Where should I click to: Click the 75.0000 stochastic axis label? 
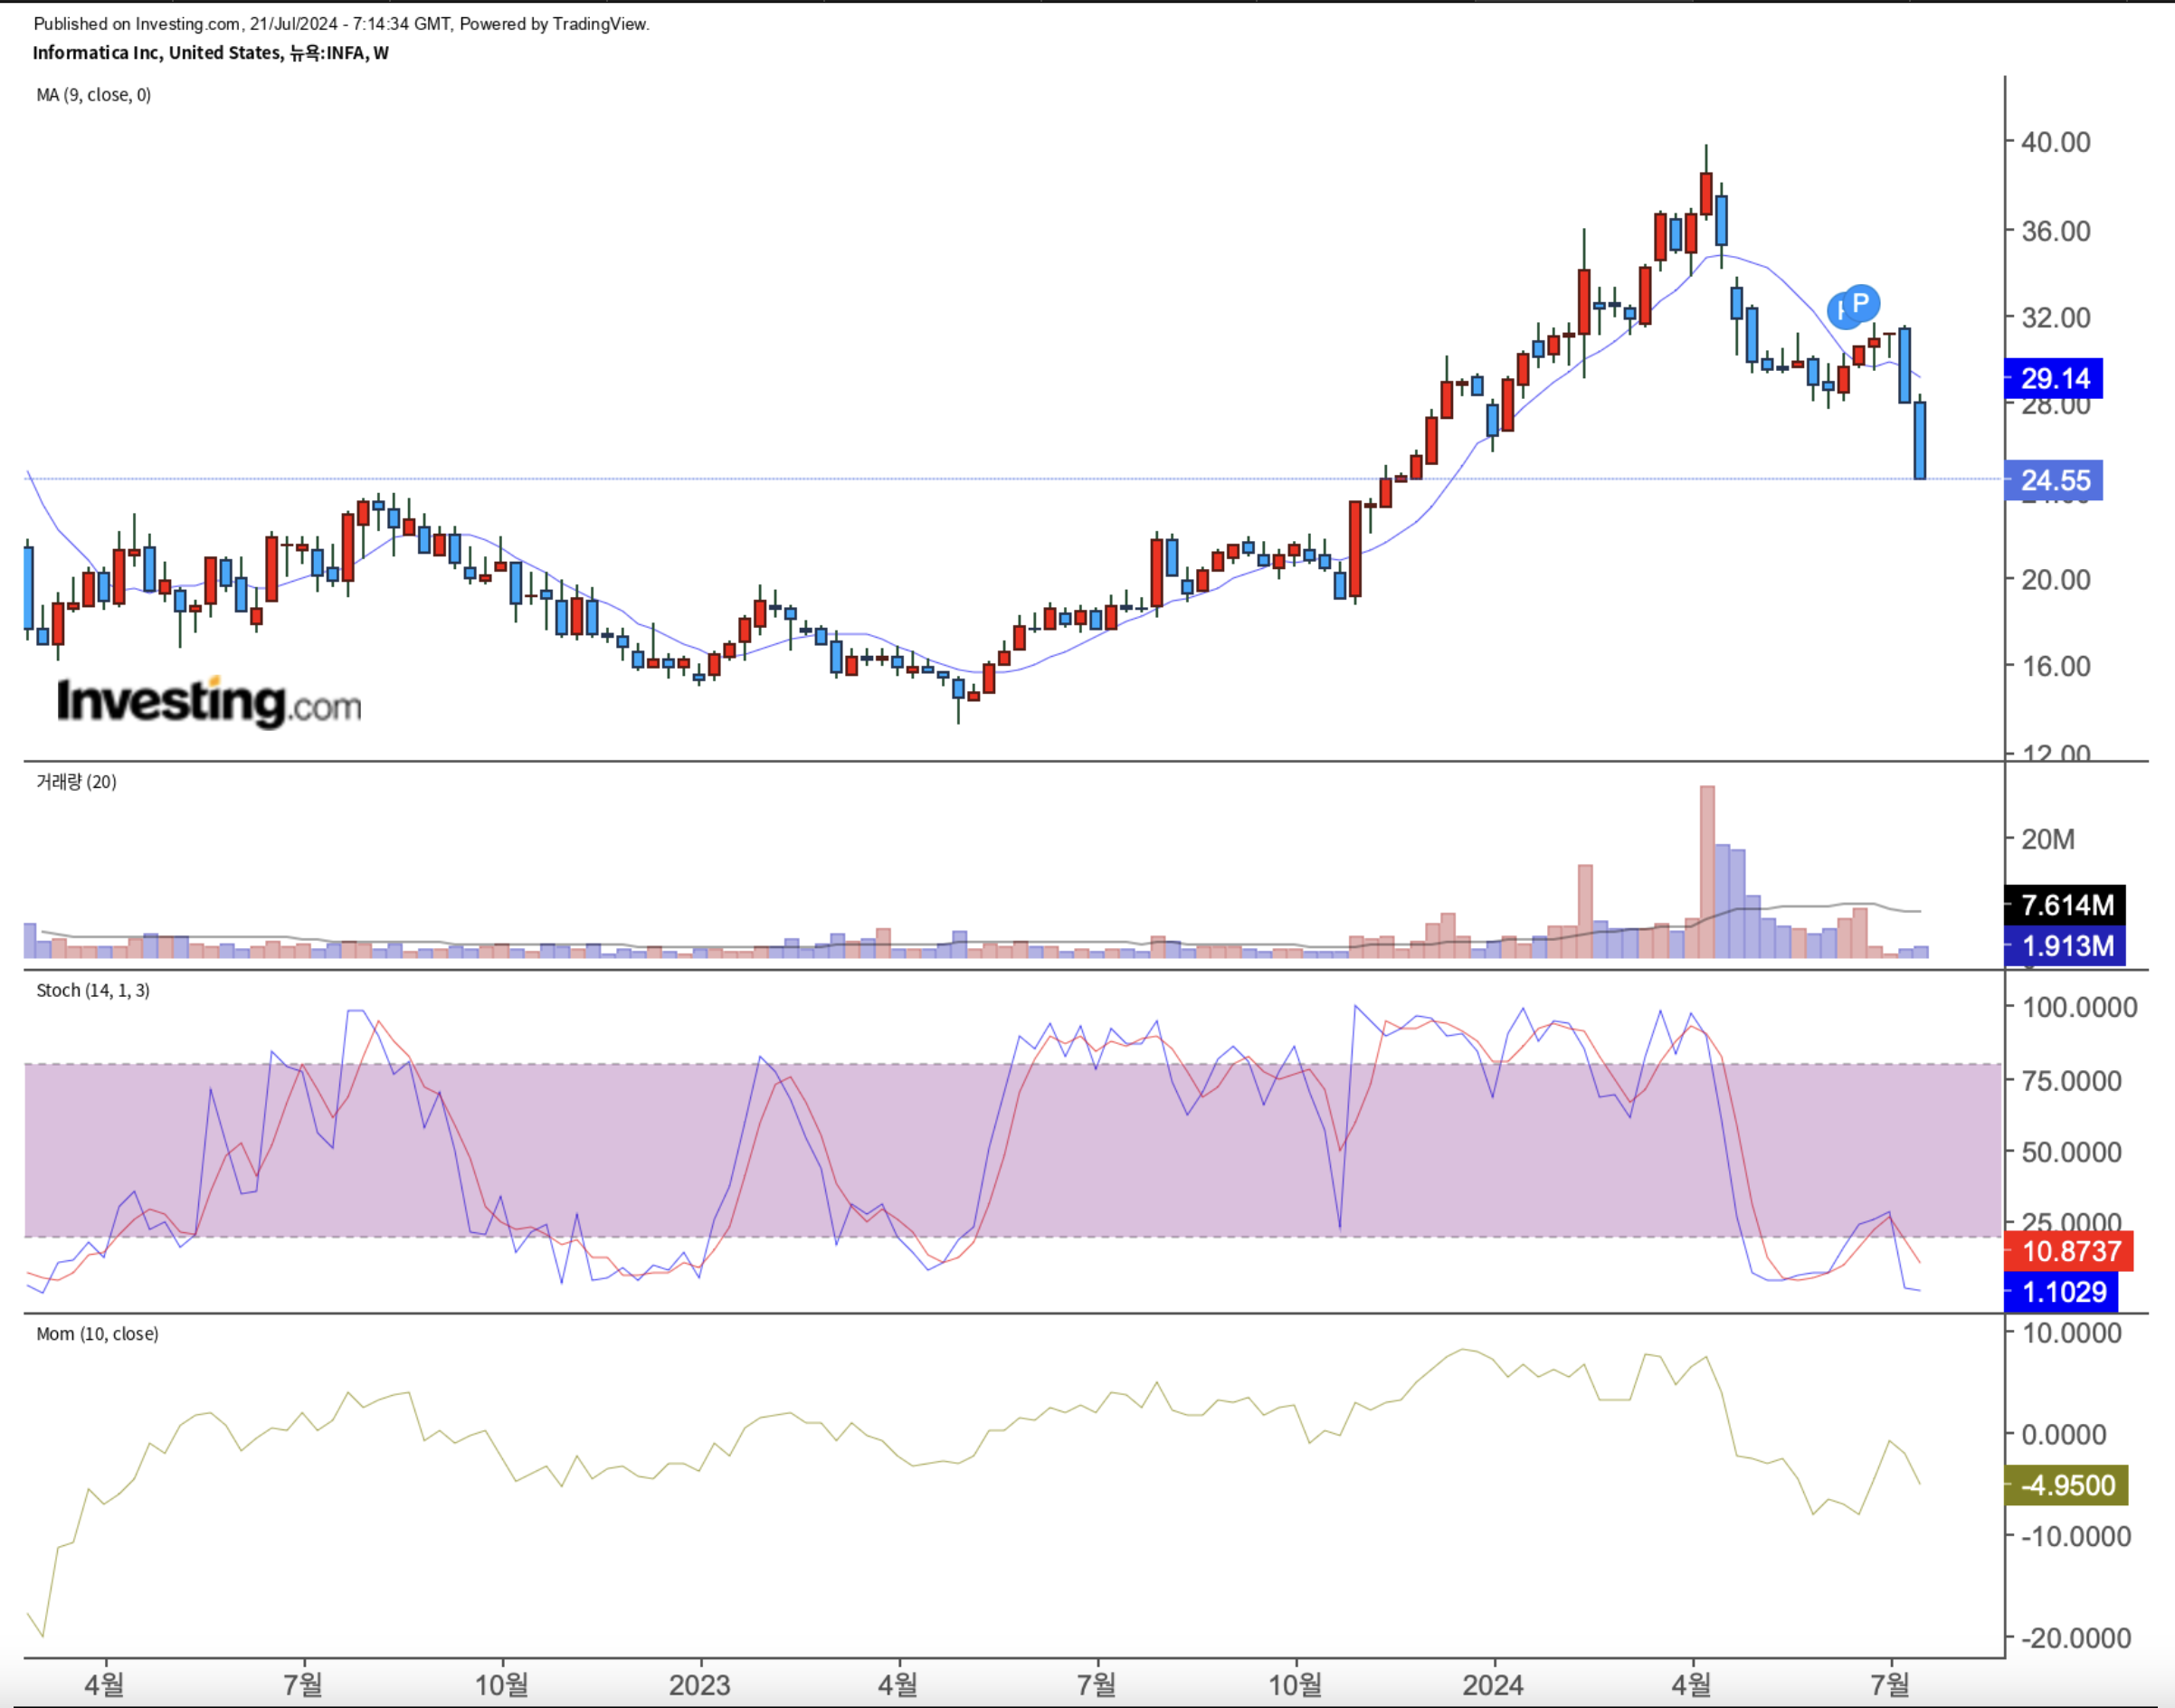2072,1082
